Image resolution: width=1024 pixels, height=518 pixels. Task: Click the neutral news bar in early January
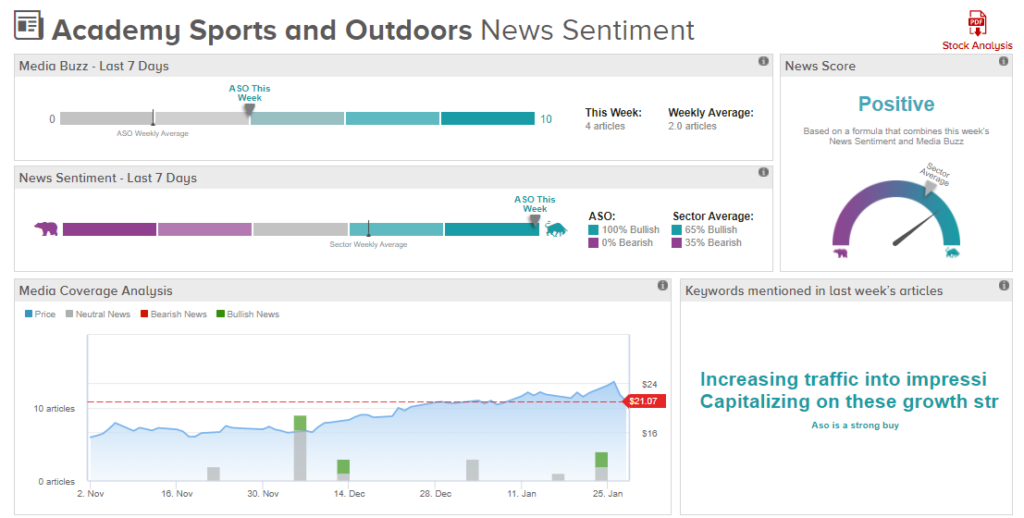point(472,470)
